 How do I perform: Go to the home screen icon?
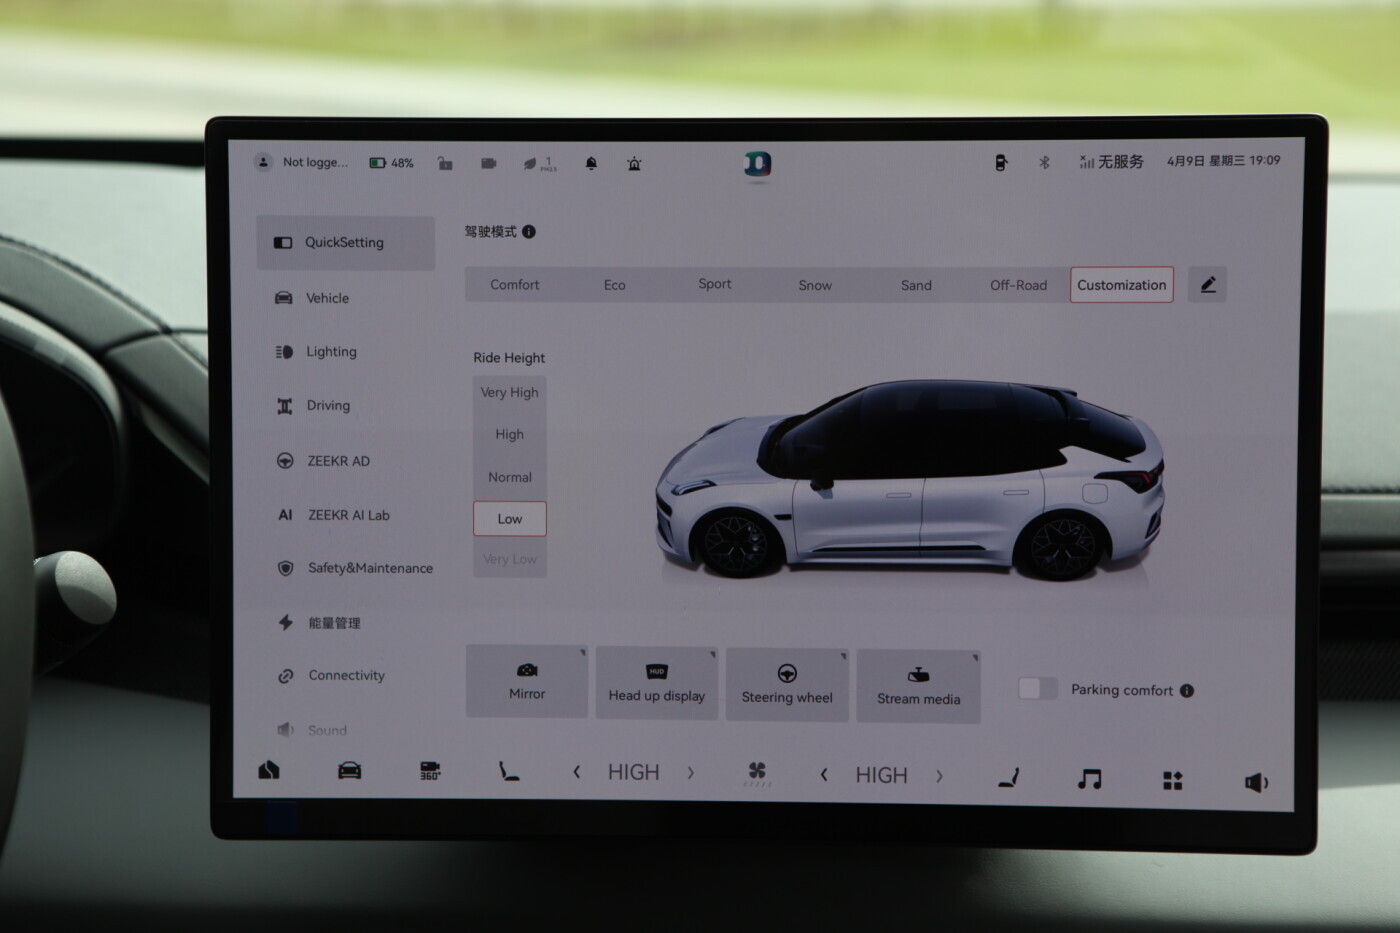coord(269,770)
